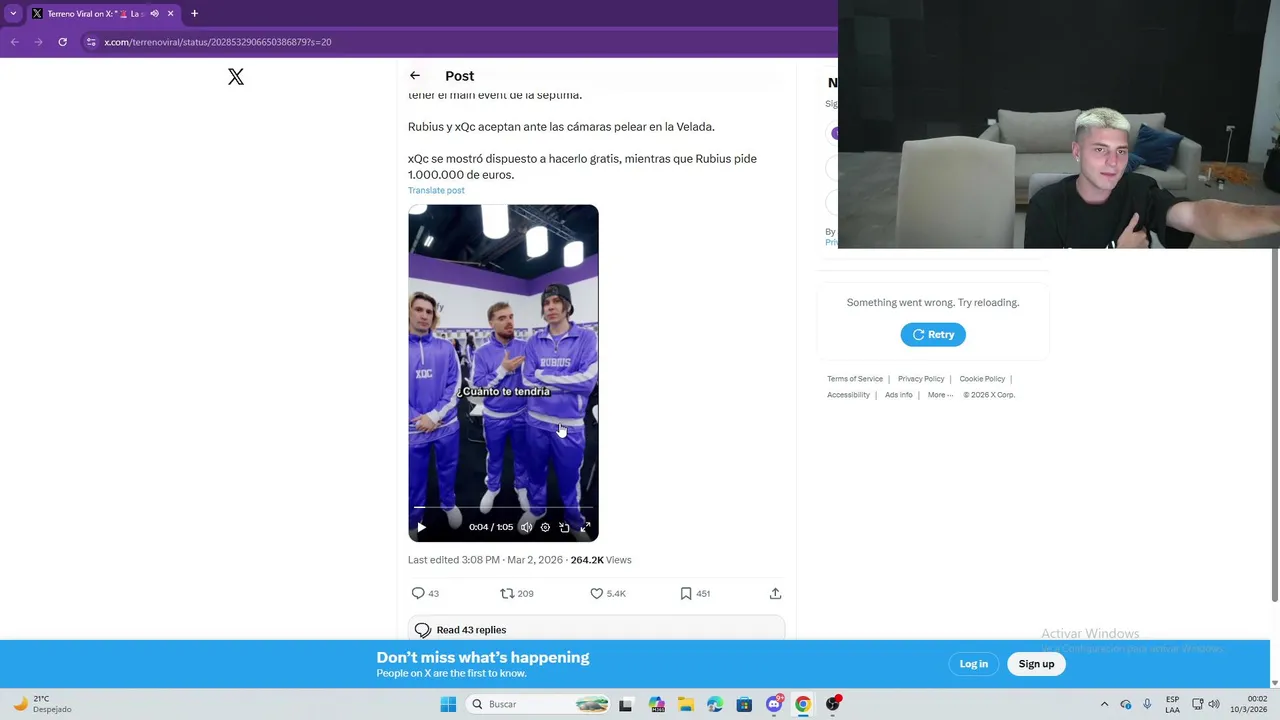Bookmark the post with icon showing 451
The height and width of the screenshot is (720, 1280).
tap(695, 593)
